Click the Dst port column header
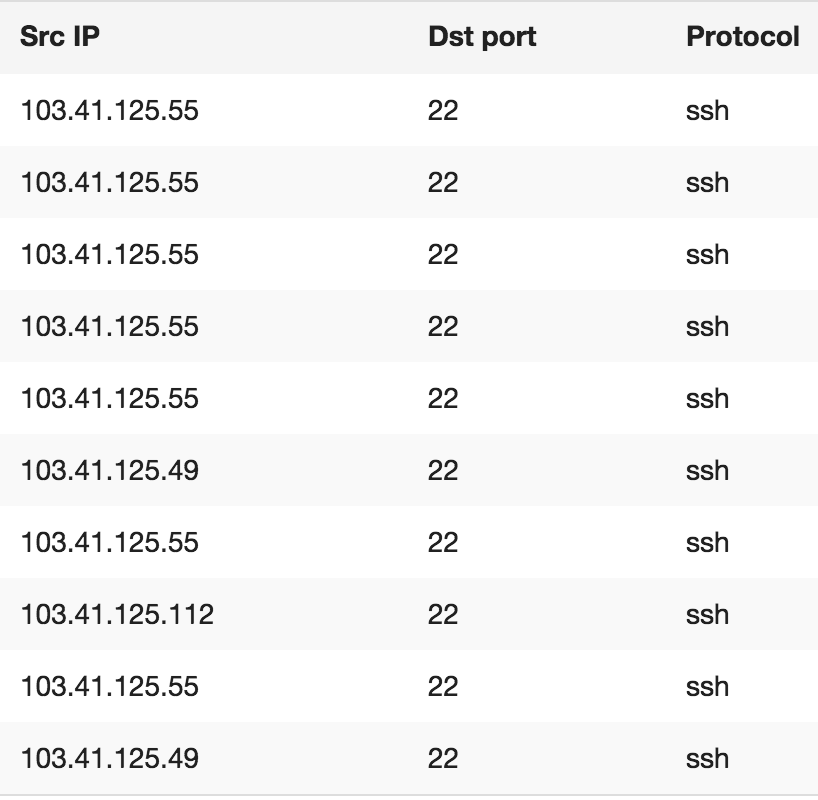Viewport: 818px width, 800px height. pyautogui.click(x=482, y=37)
